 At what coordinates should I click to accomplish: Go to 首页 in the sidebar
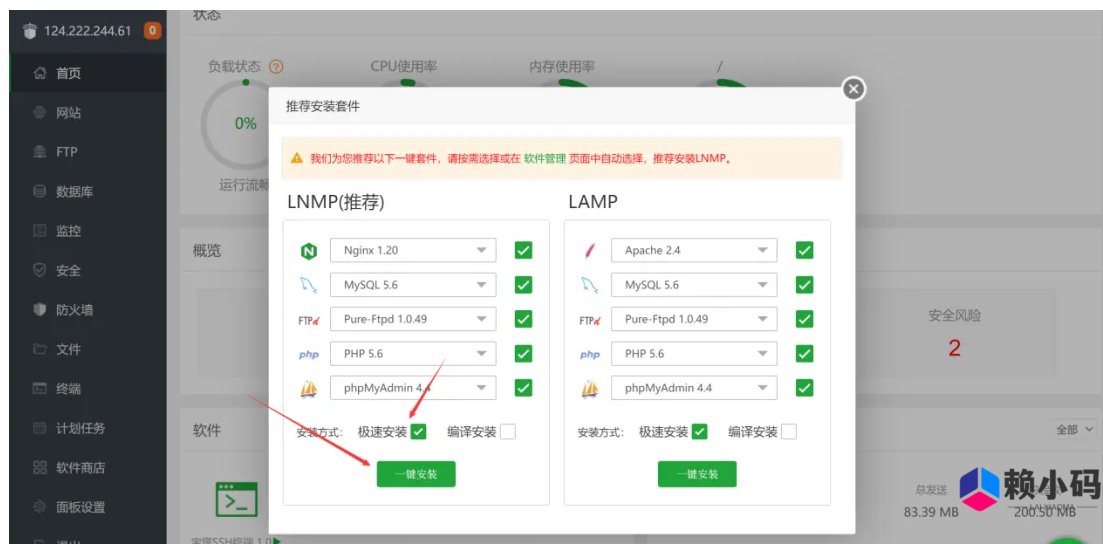88,72
